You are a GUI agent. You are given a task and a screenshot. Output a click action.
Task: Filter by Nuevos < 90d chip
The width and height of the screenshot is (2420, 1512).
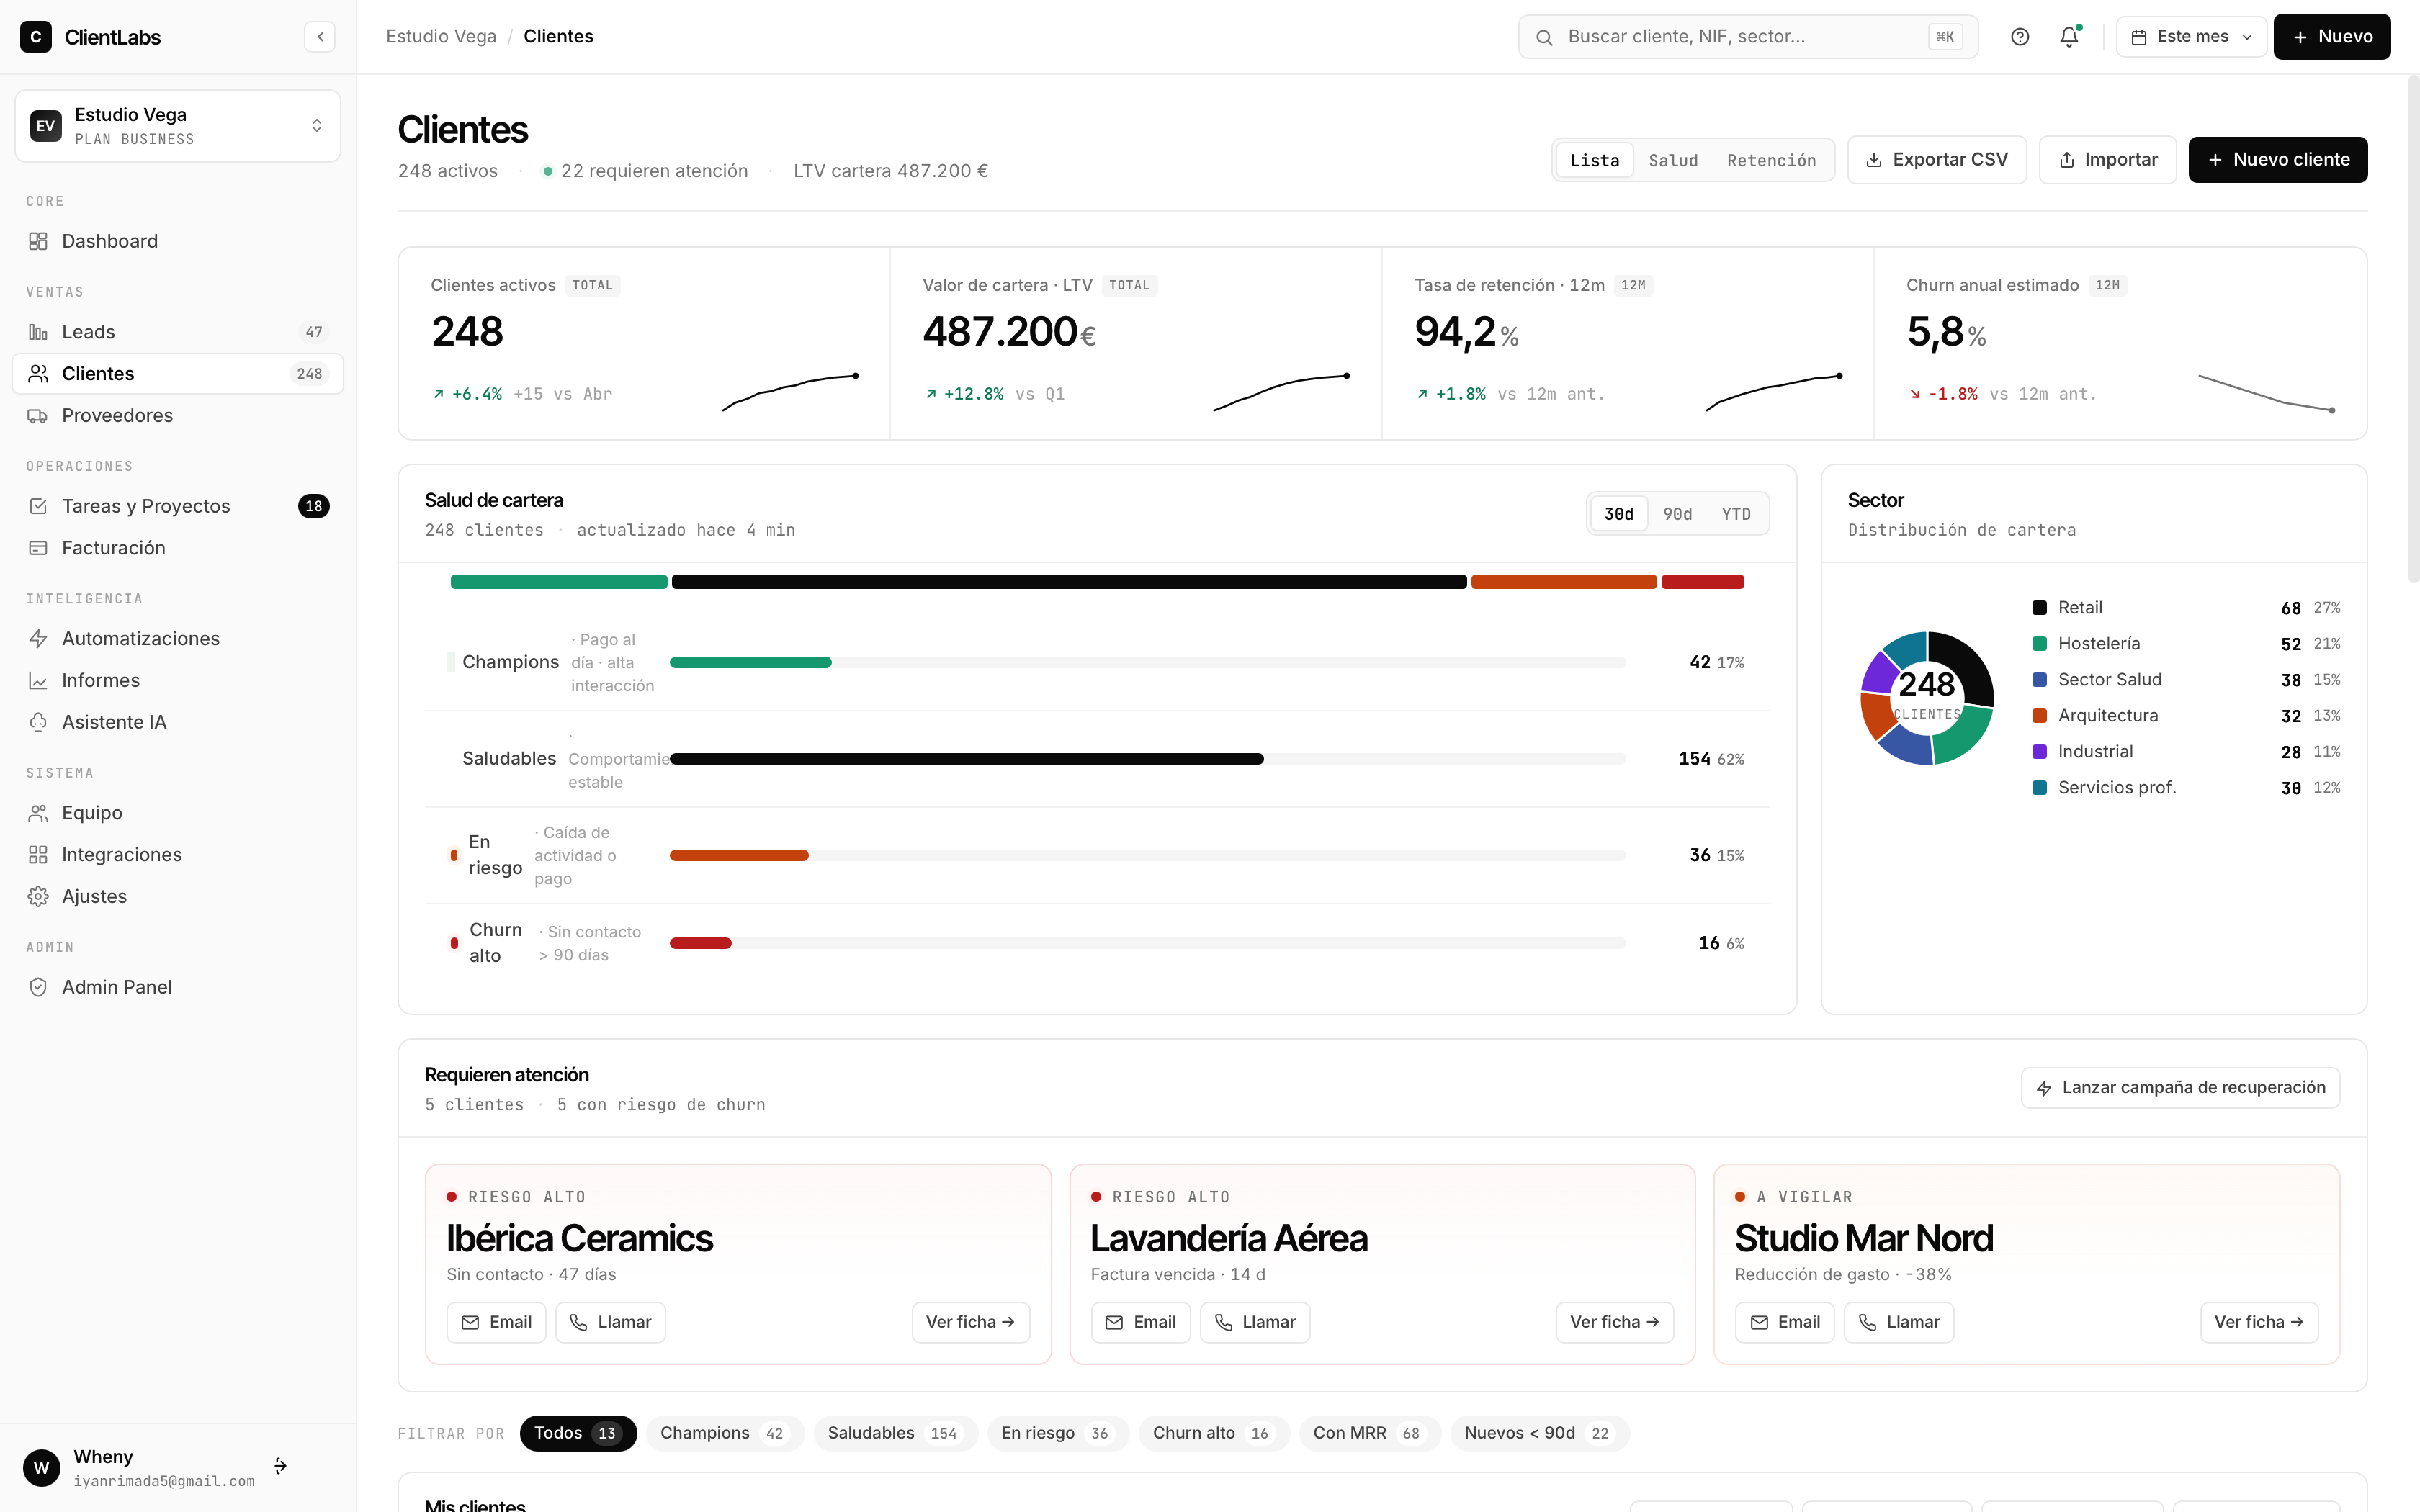(x=1539, y=1433)
